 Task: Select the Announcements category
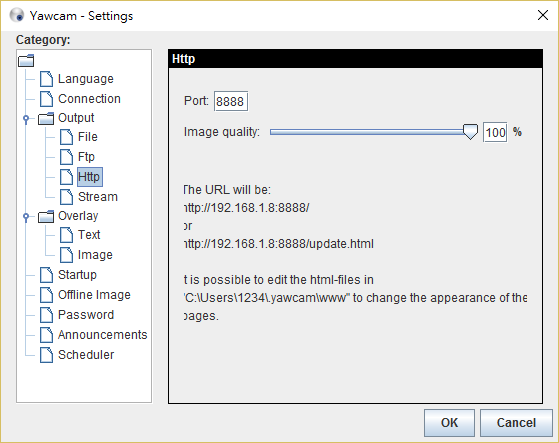tap(102, 335)
